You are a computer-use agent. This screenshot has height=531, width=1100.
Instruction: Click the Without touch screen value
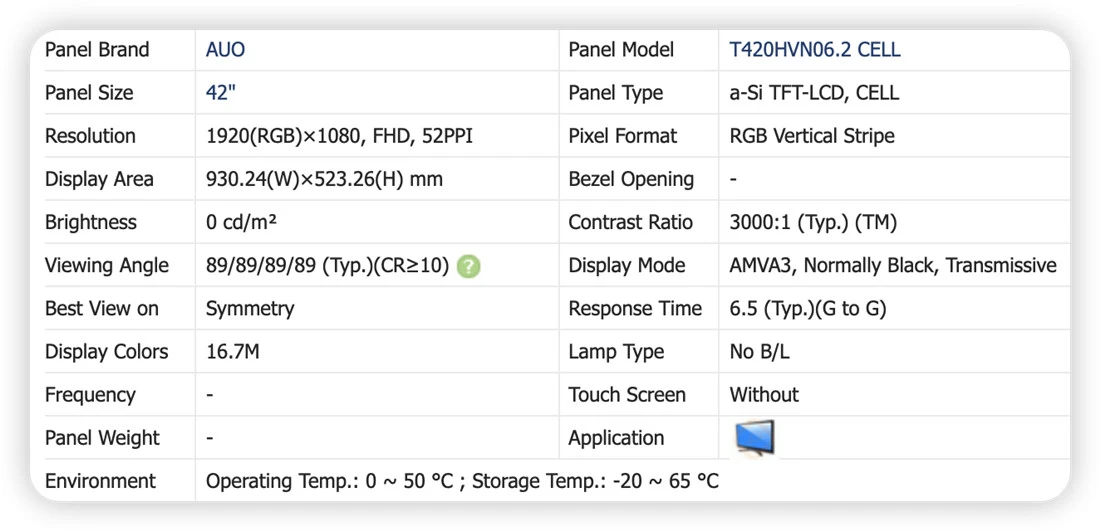(x=764, y=395)
